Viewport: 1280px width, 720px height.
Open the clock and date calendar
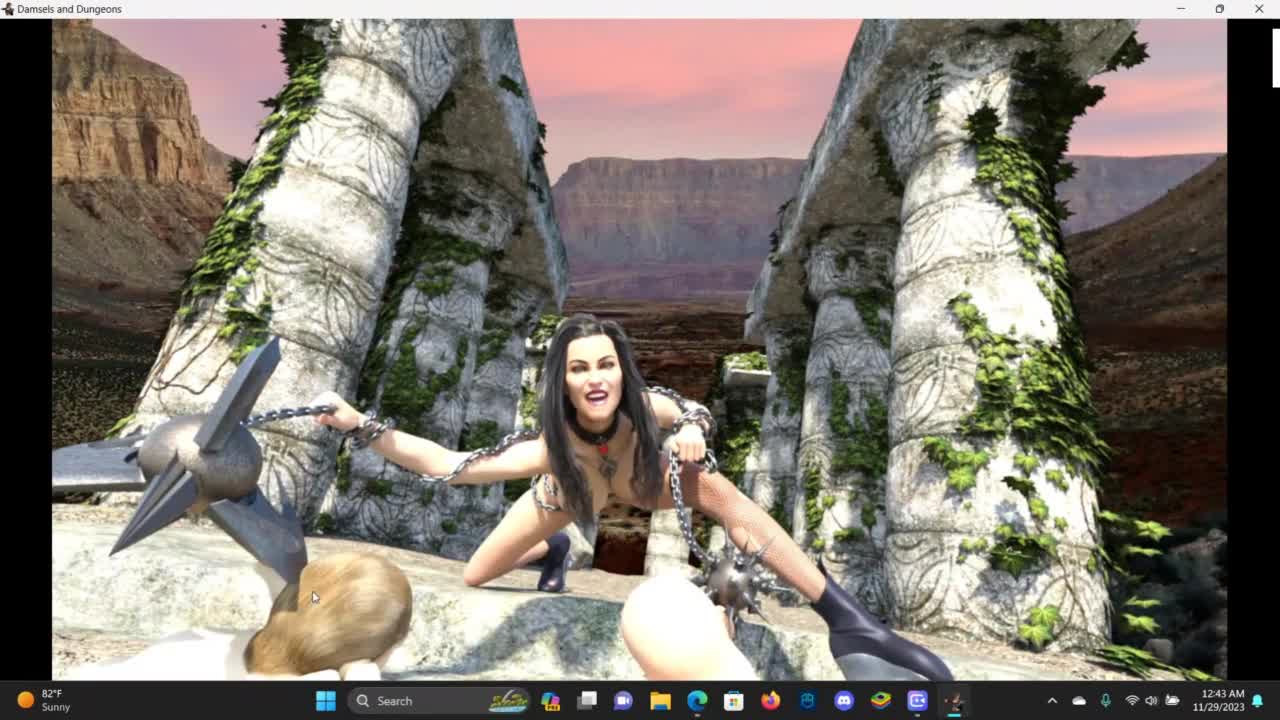coord(1223,700)
